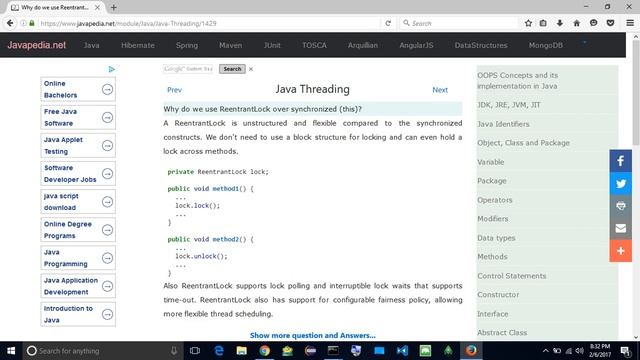The width and height of the screenshot is (640, 360).
Task: Open a new tab with plus button
Action: point(113,7)
